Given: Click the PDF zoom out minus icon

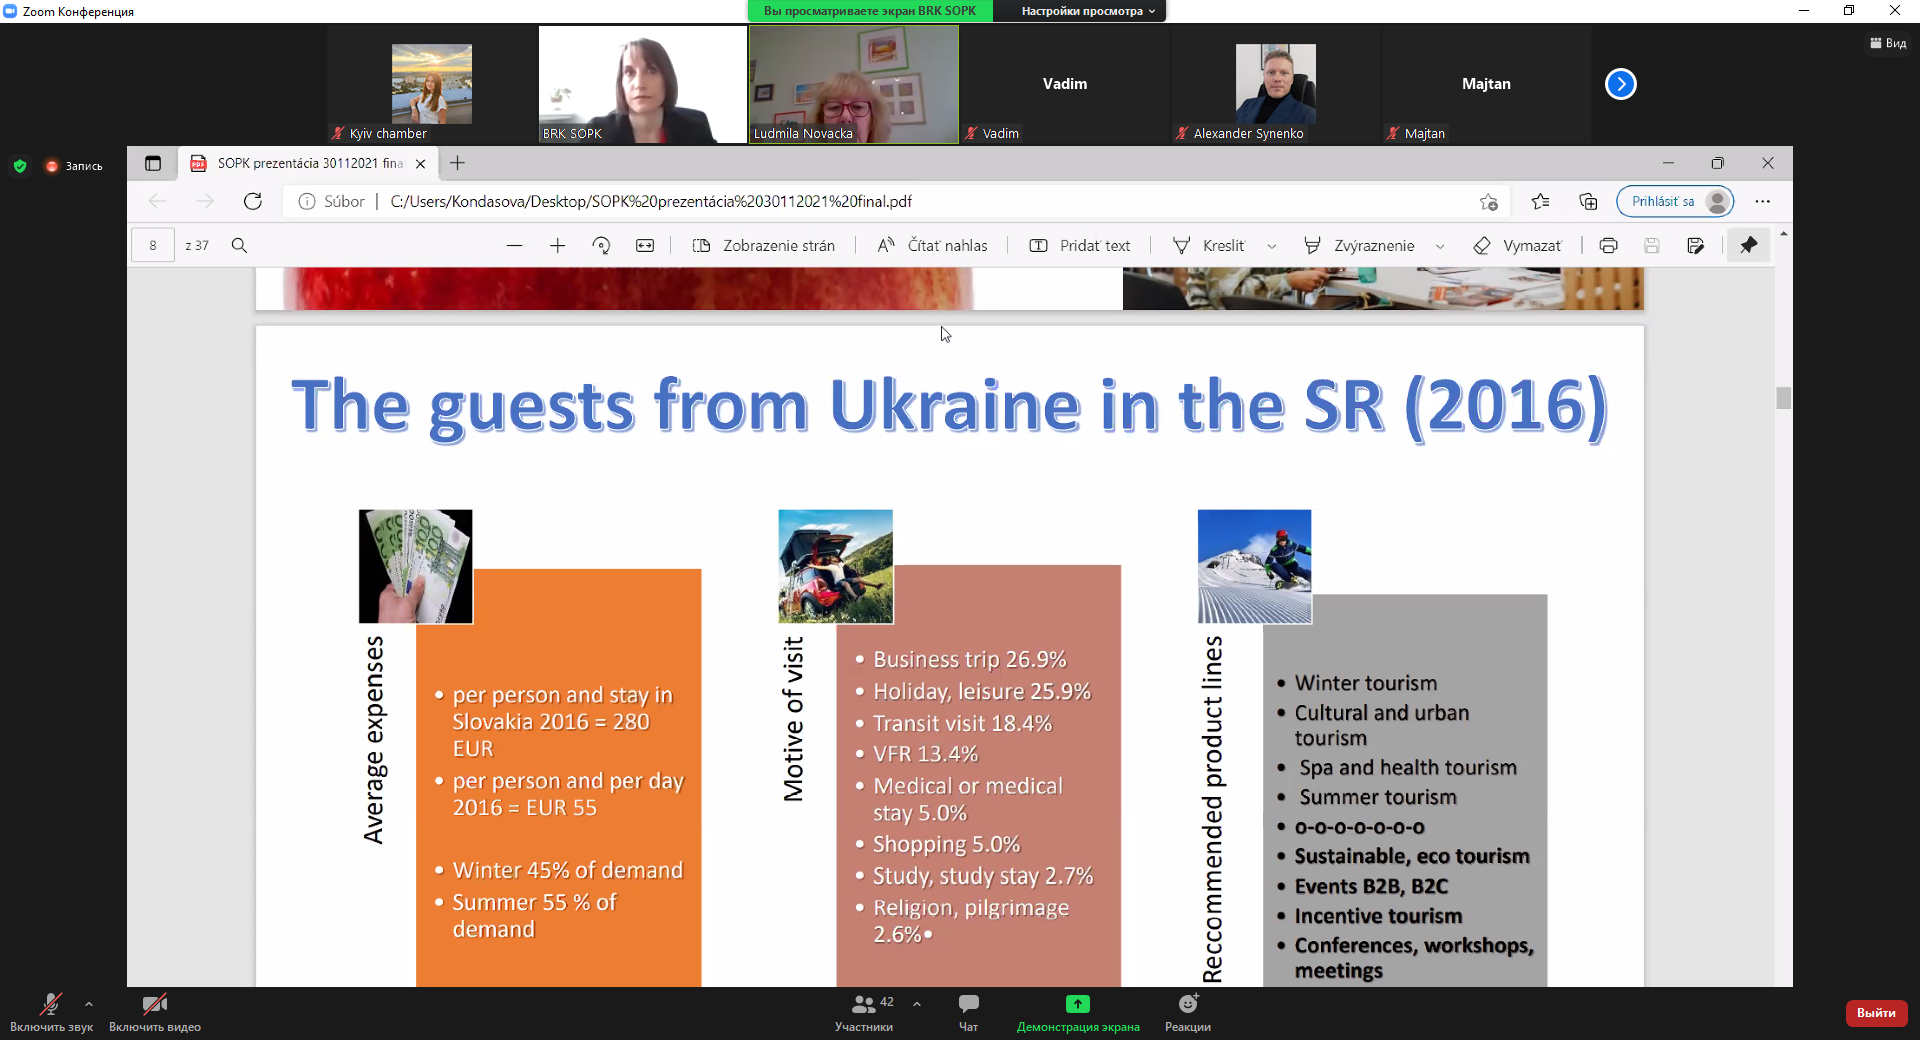Looking at the screenshot, I should 514,246.
